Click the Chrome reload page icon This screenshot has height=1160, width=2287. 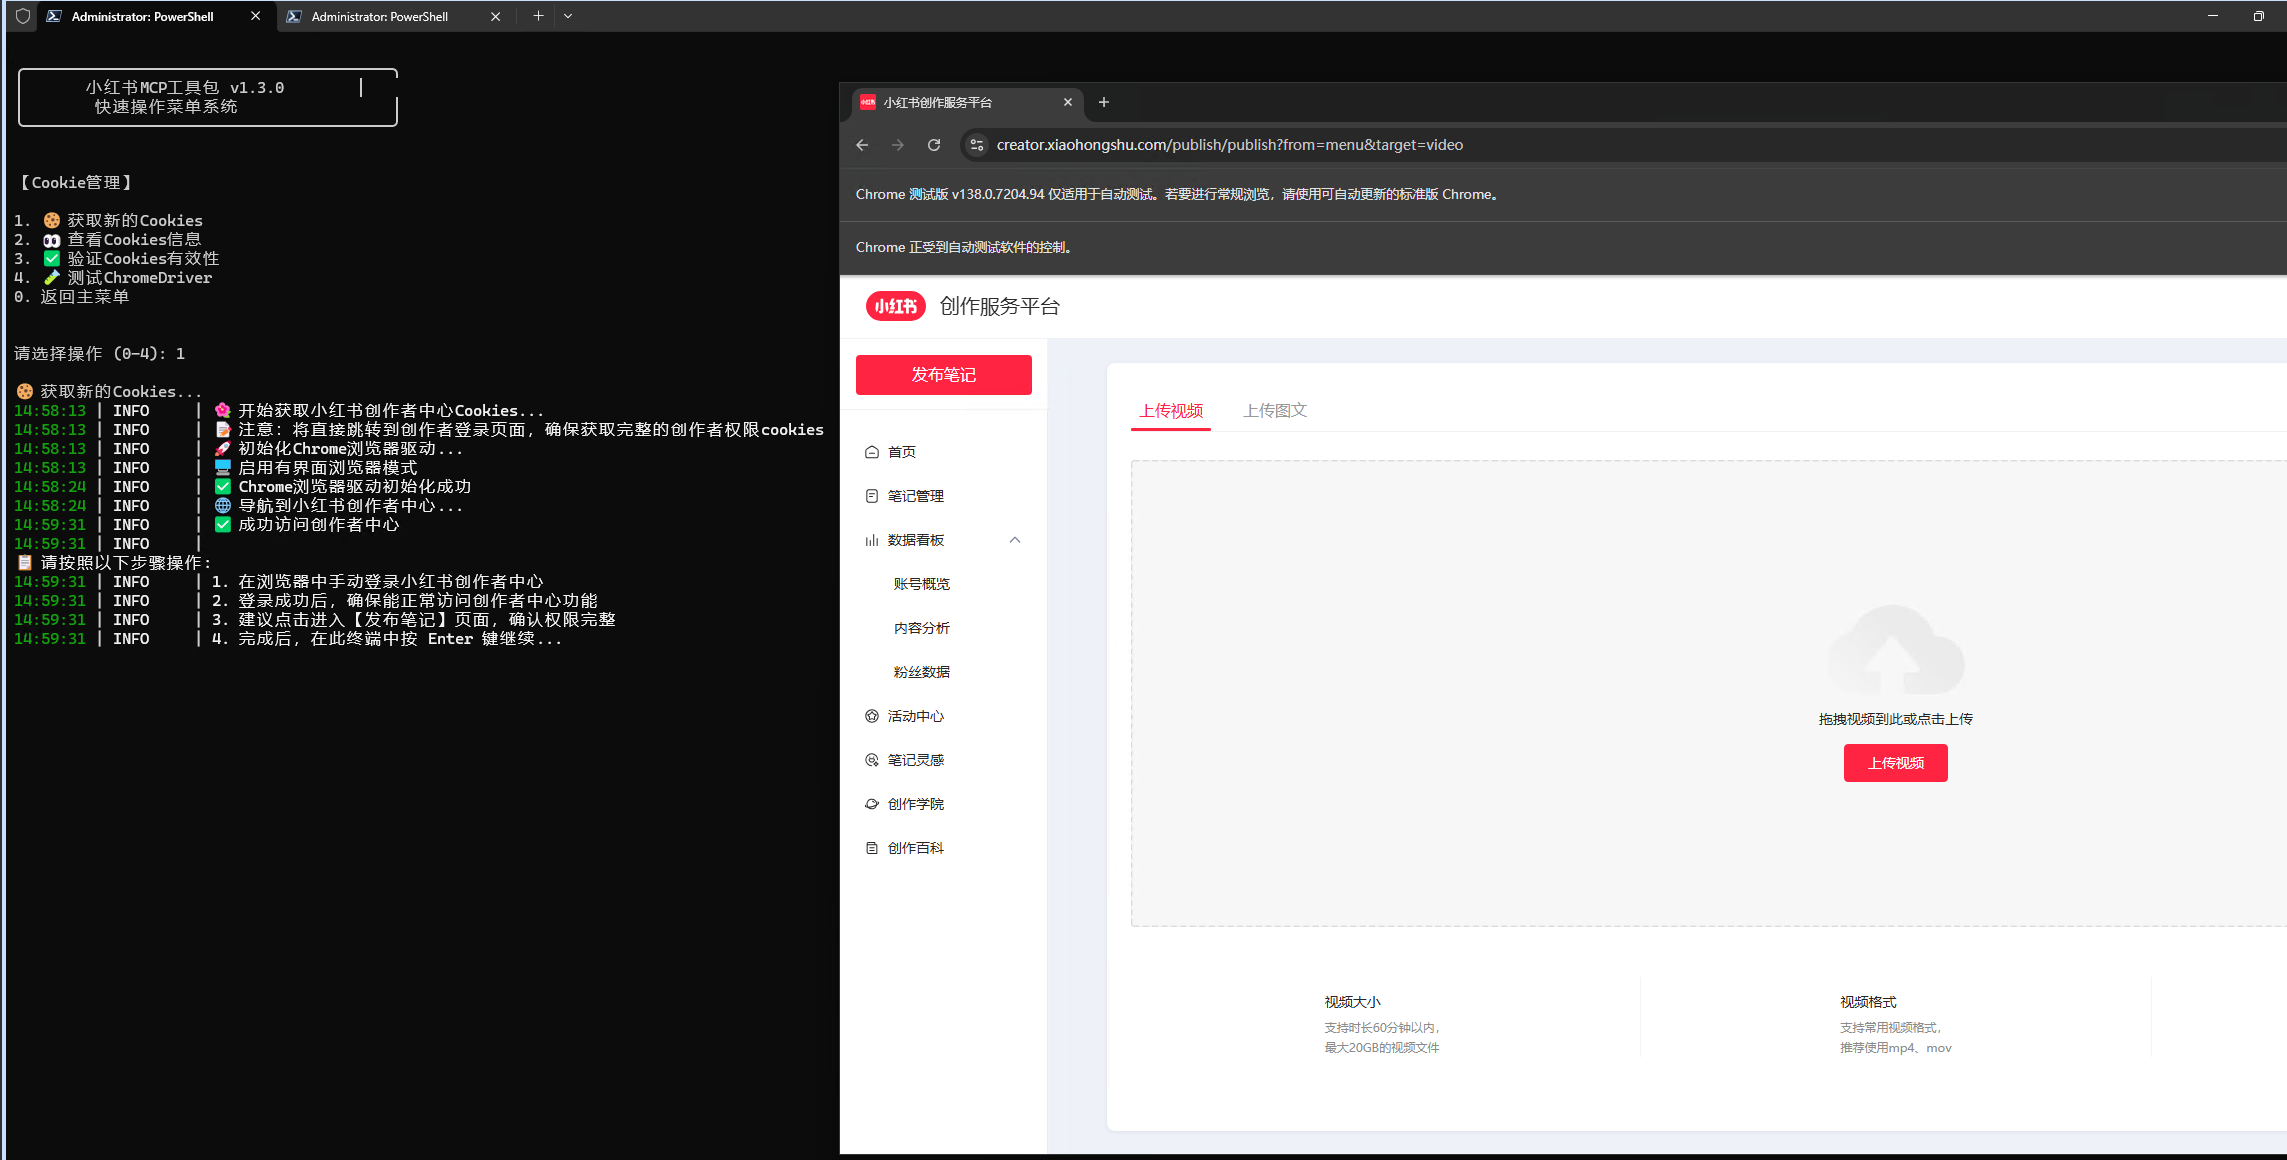[934, 145]
